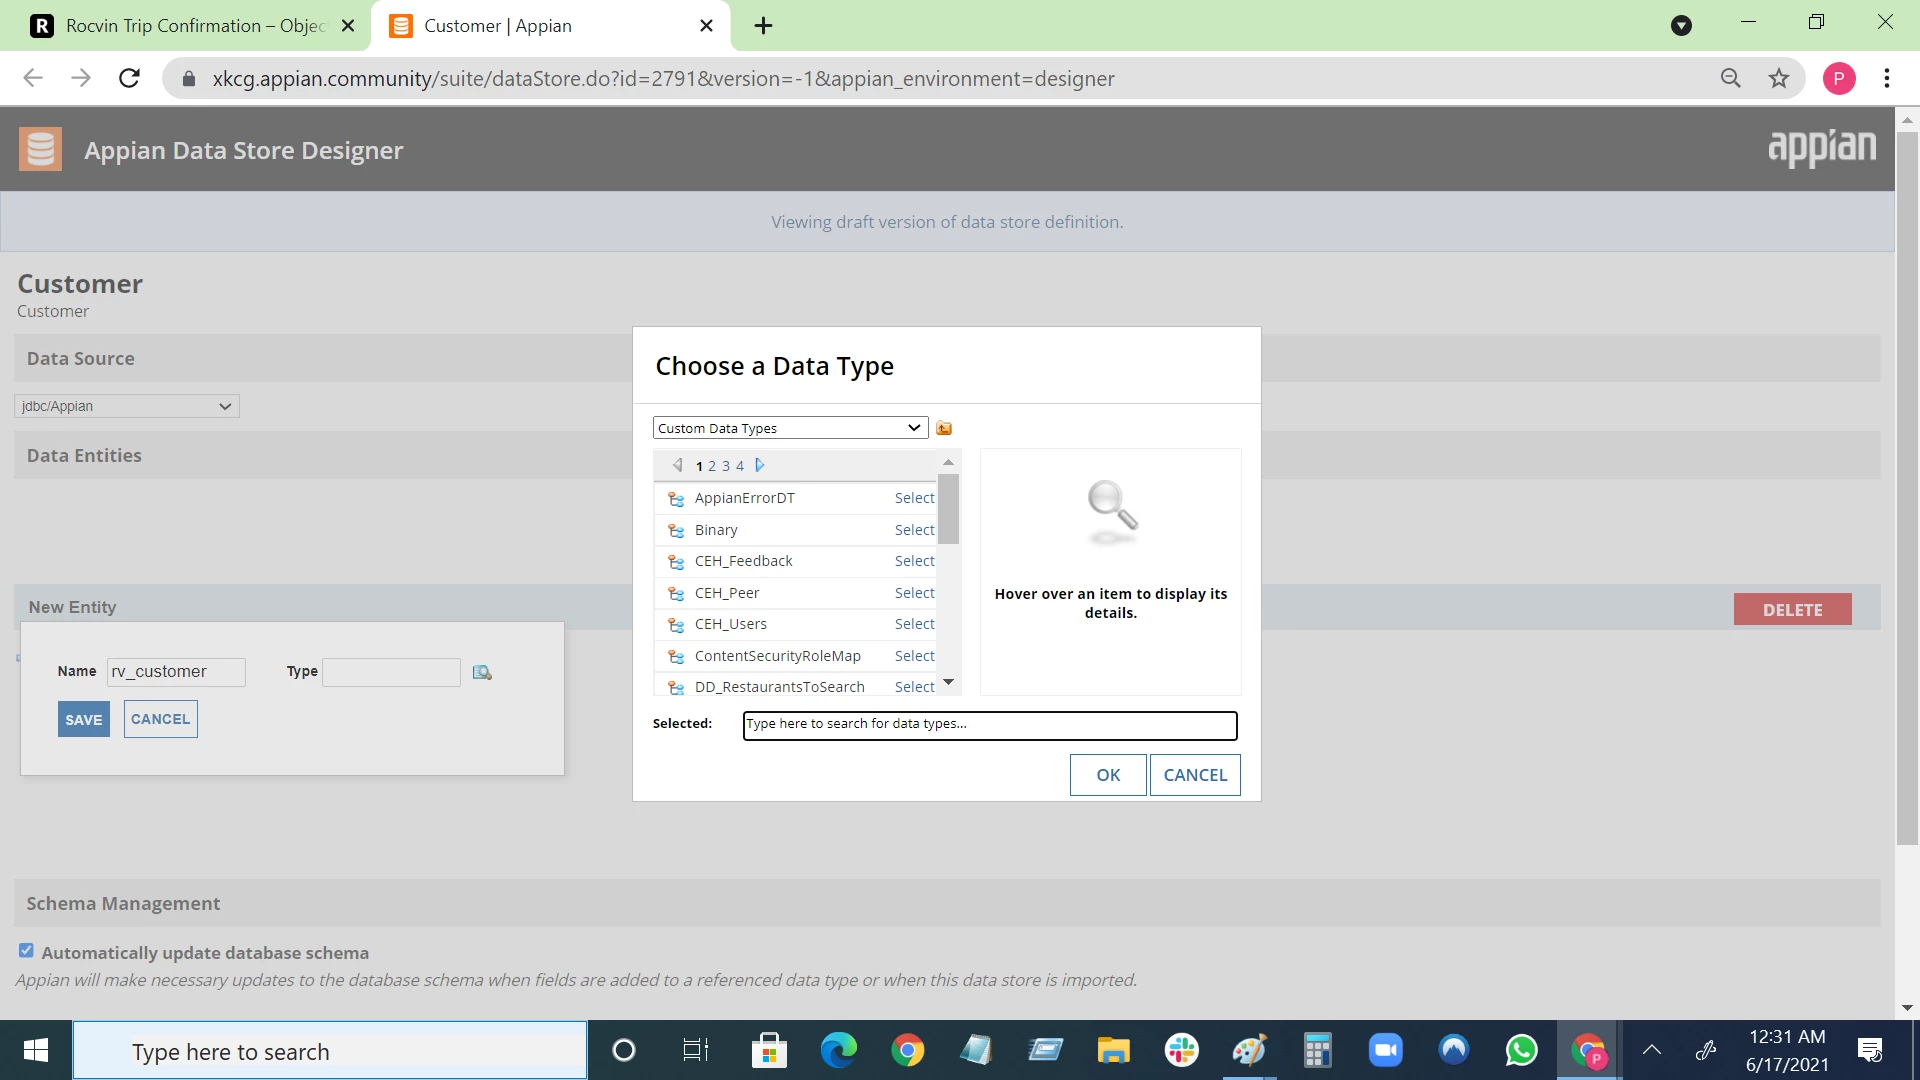The image size is (1920, 1080).
Task: Go to page 4 of data types
Action: click(x=740, y=466)
